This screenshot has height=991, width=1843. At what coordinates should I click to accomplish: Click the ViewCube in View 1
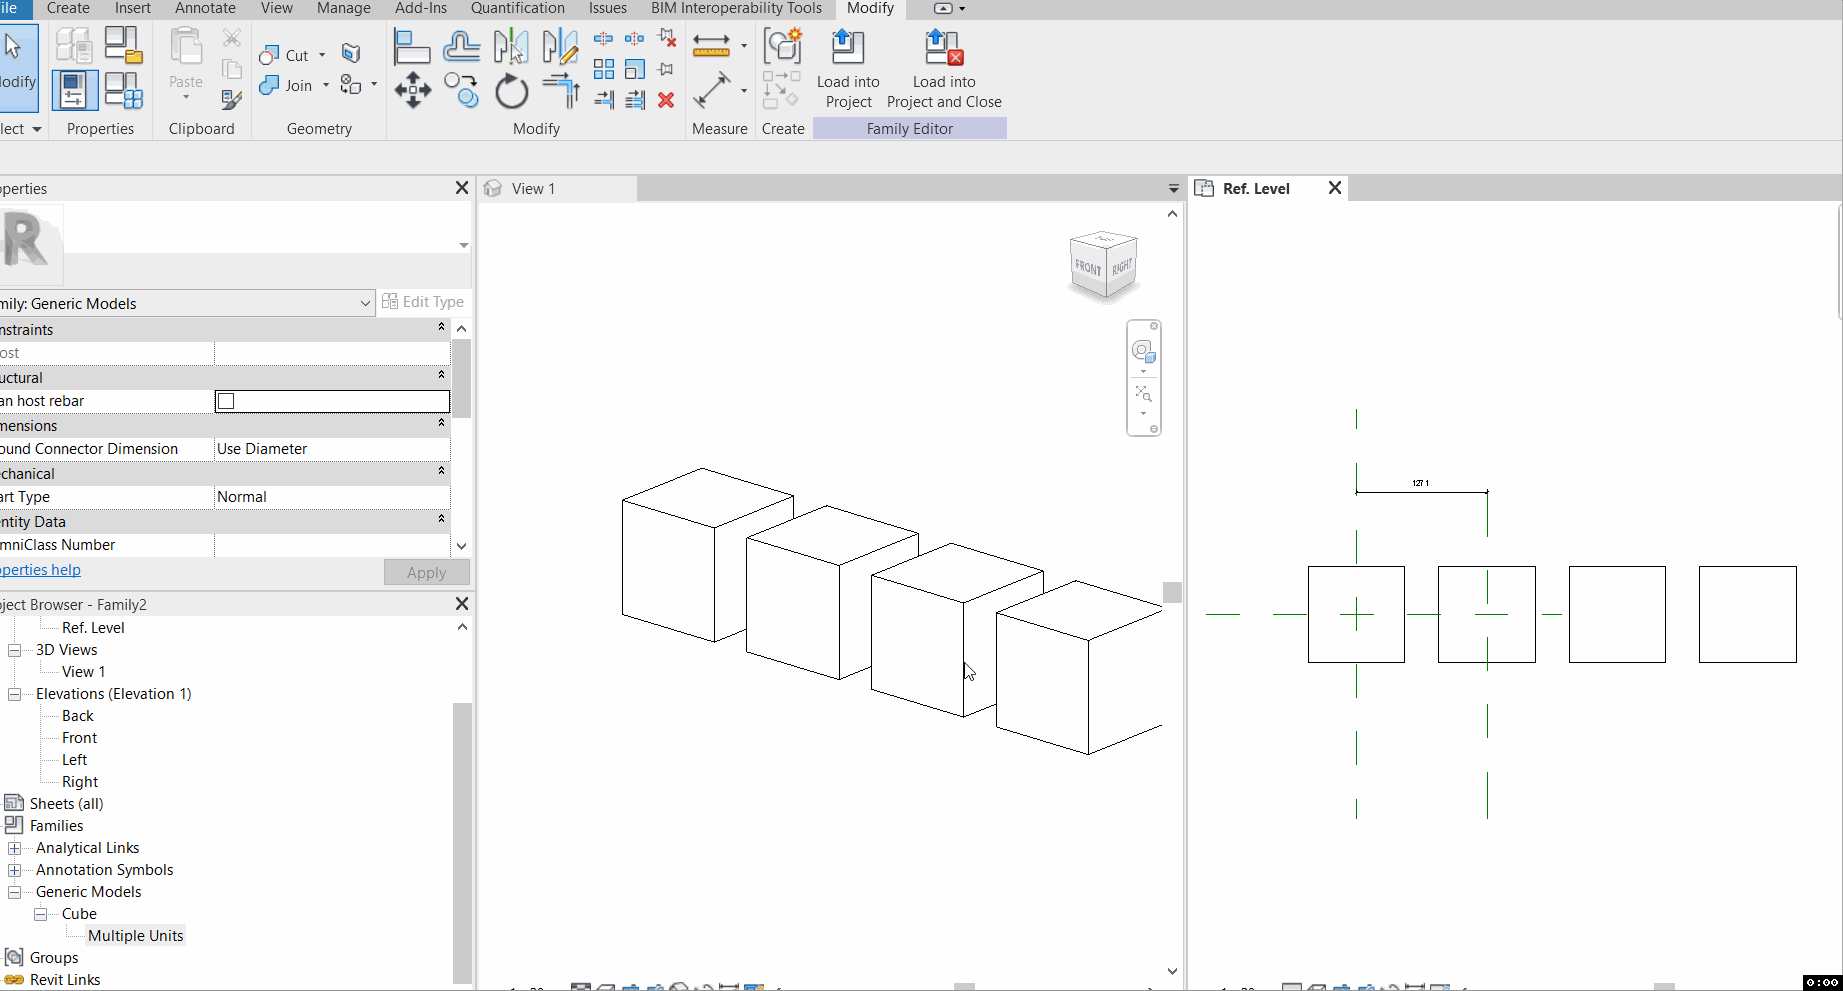[1104, 266]
